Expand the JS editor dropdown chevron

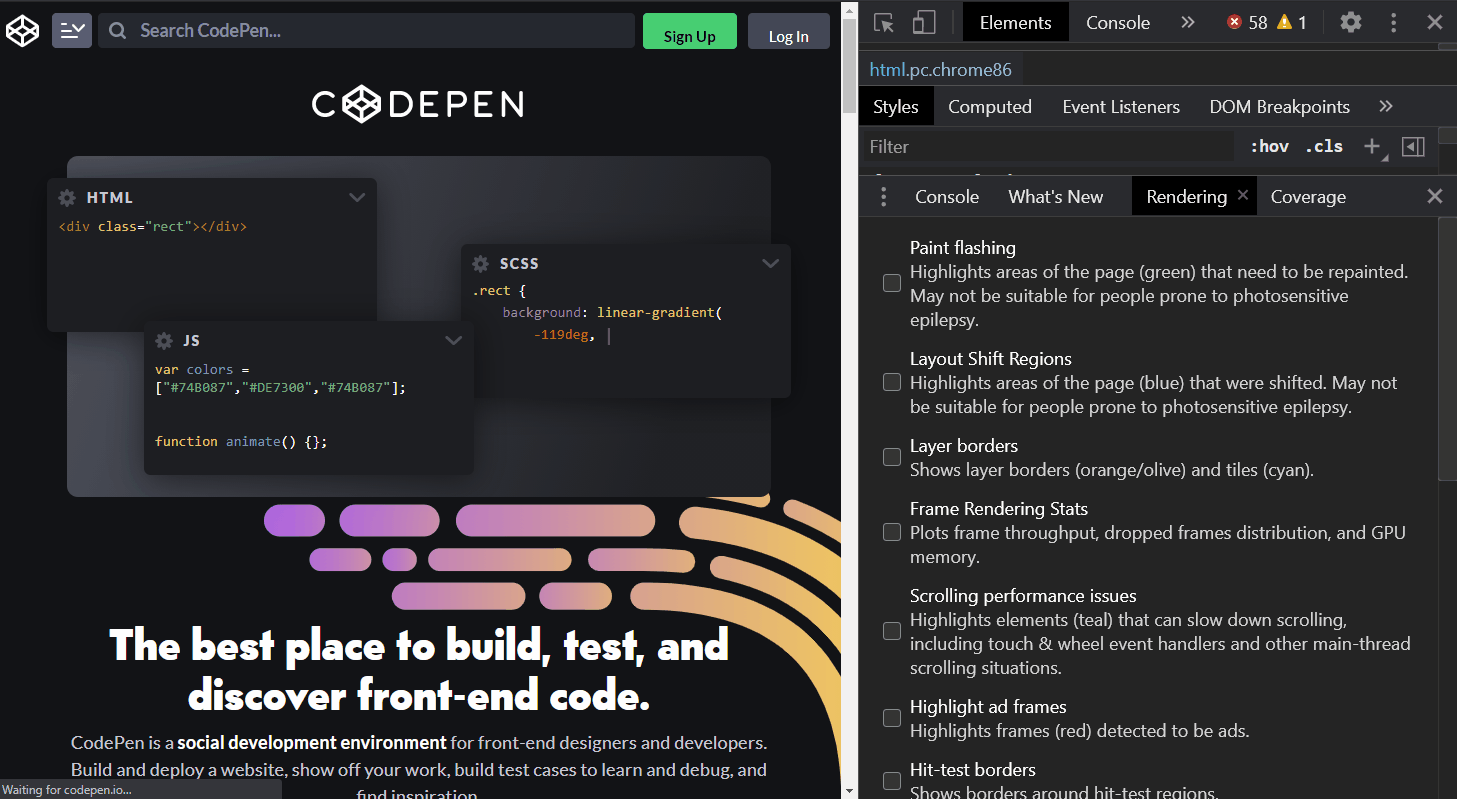(453, 341)
